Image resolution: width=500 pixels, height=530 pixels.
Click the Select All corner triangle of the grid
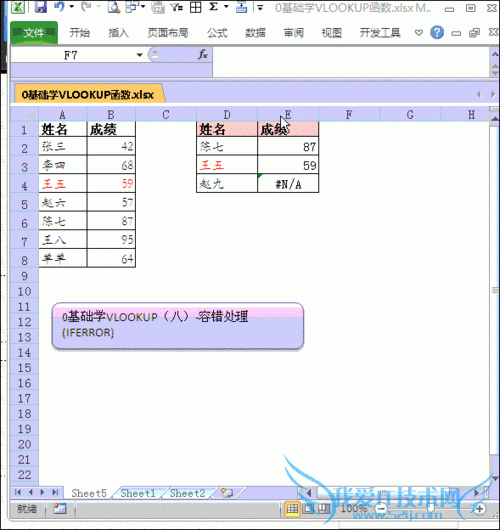25,115
